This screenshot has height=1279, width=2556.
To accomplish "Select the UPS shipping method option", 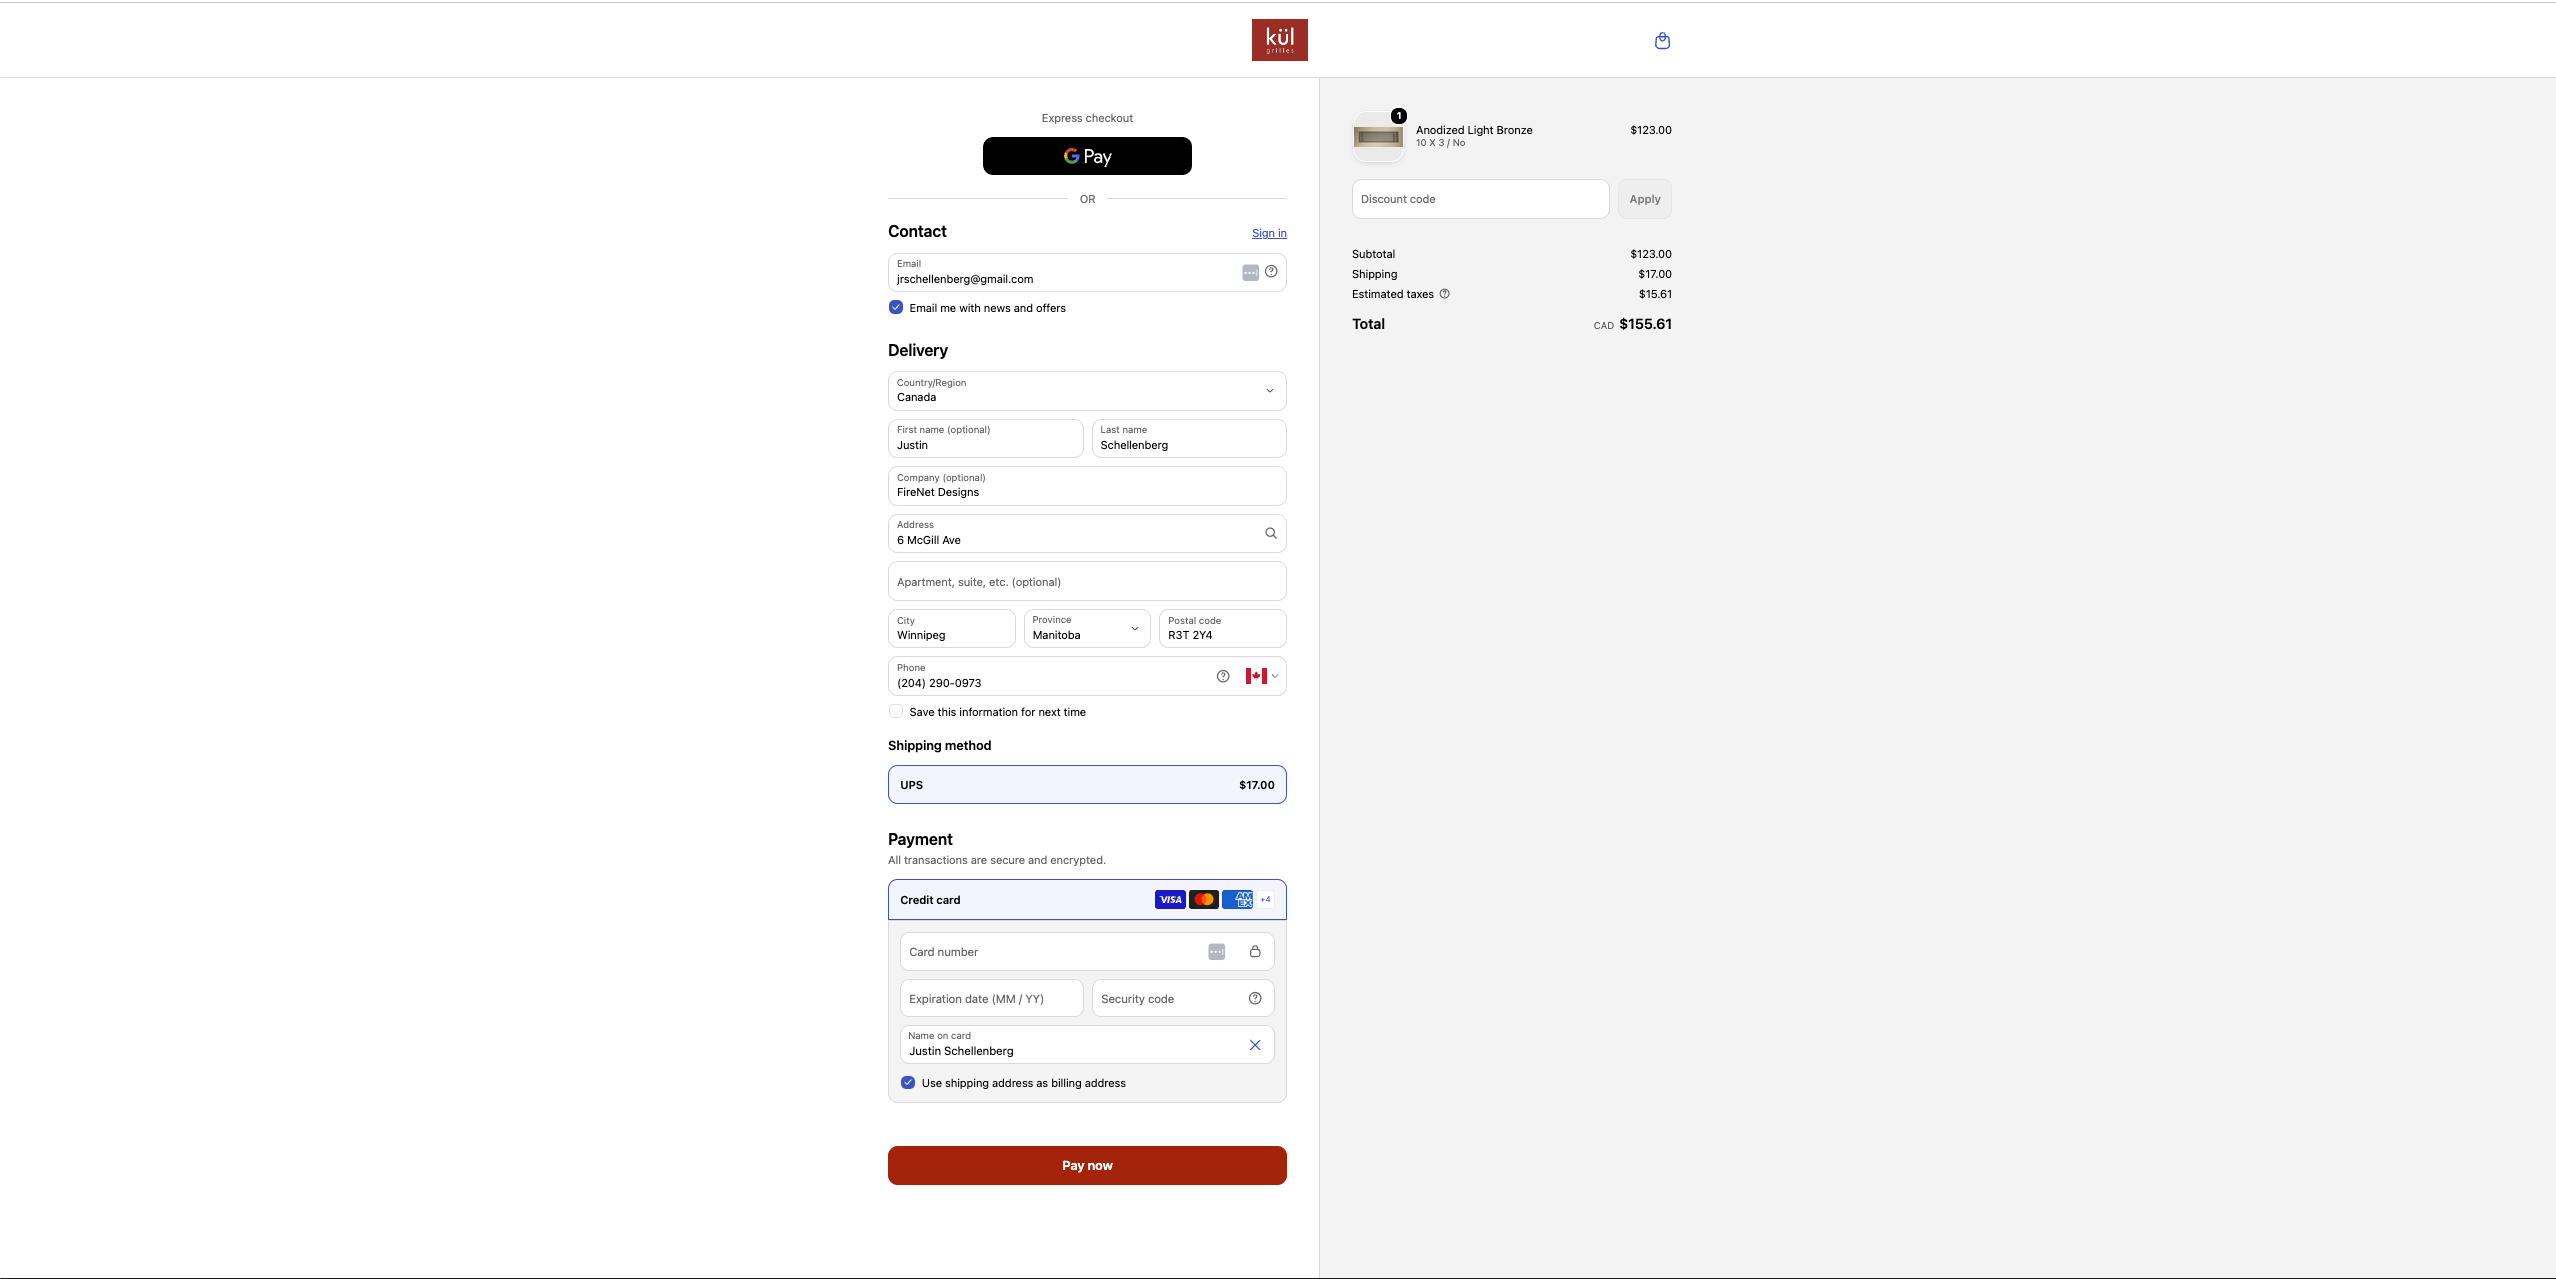I will click(x=1087, y=785).
